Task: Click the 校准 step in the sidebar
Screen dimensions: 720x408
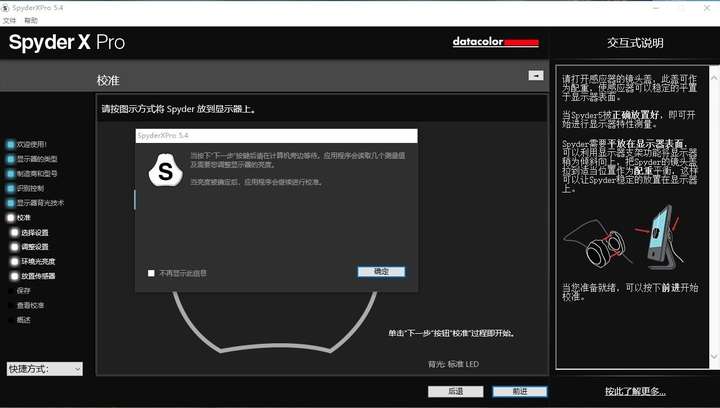Action: 18,218
